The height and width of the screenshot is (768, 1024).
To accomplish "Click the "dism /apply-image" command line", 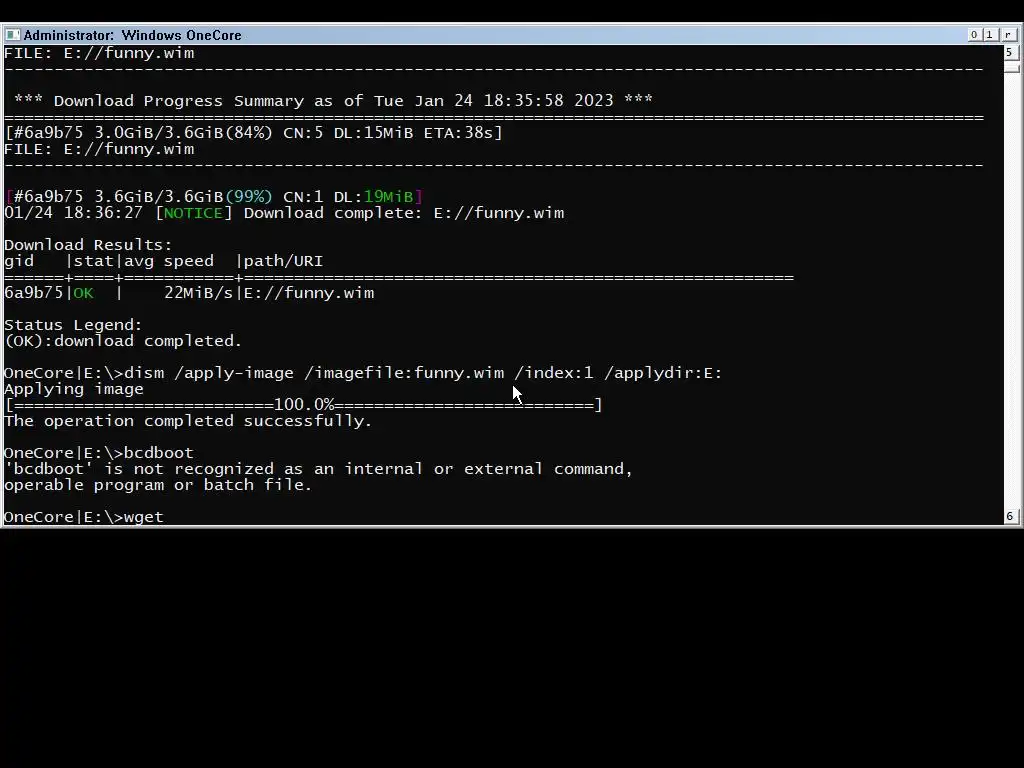I will (363, 373).
